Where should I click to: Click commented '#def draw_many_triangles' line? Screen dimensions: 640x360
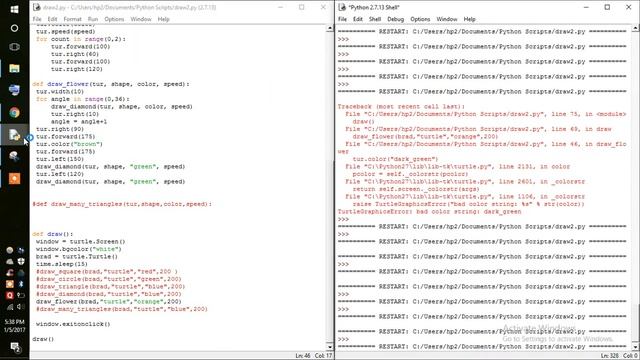tap(122, 204)
